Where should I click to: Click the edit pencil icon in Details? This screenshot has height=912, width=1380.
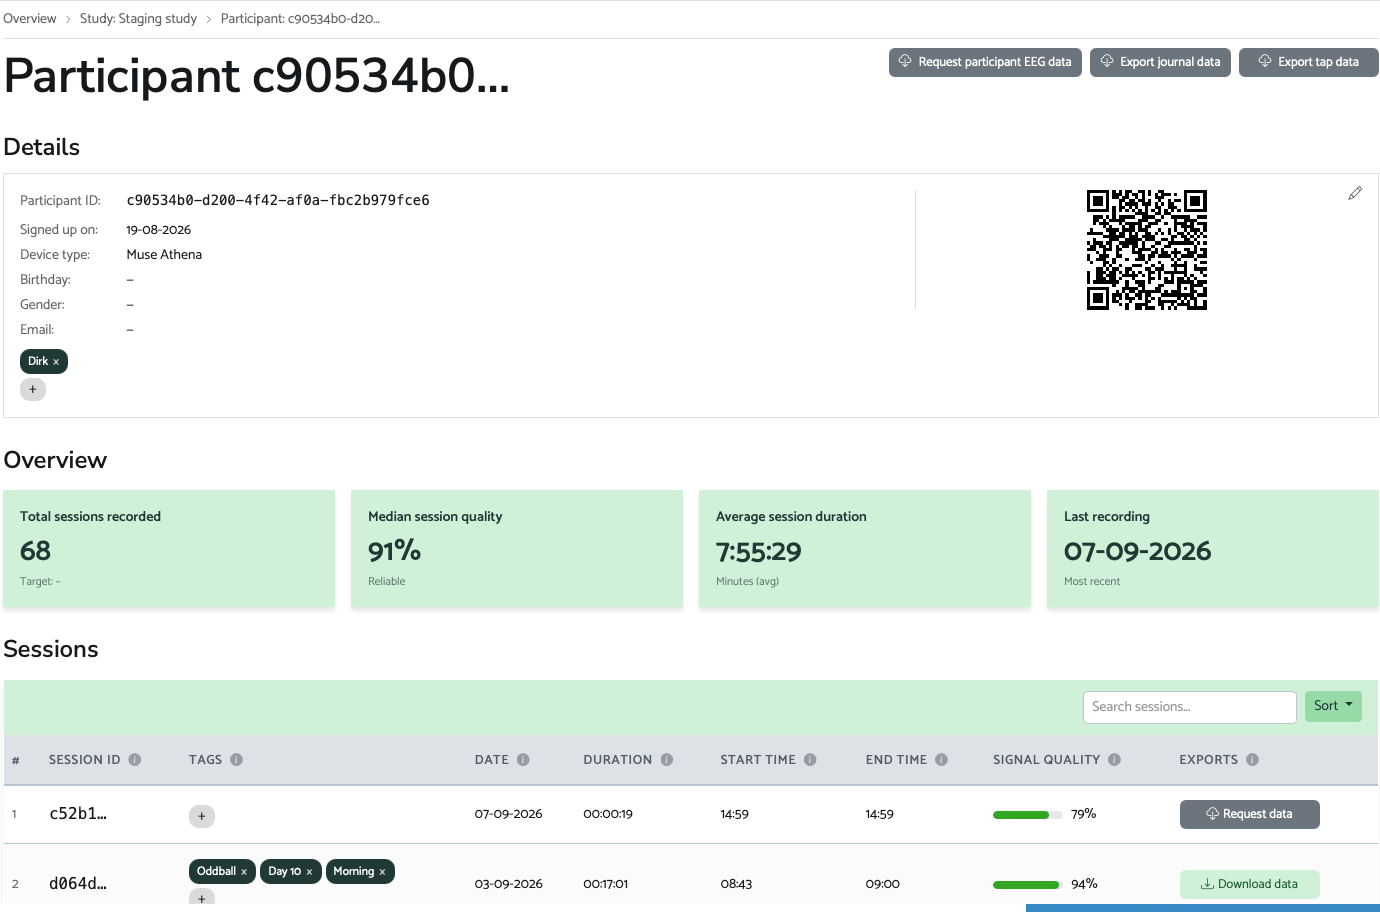tap(1355, 193)
